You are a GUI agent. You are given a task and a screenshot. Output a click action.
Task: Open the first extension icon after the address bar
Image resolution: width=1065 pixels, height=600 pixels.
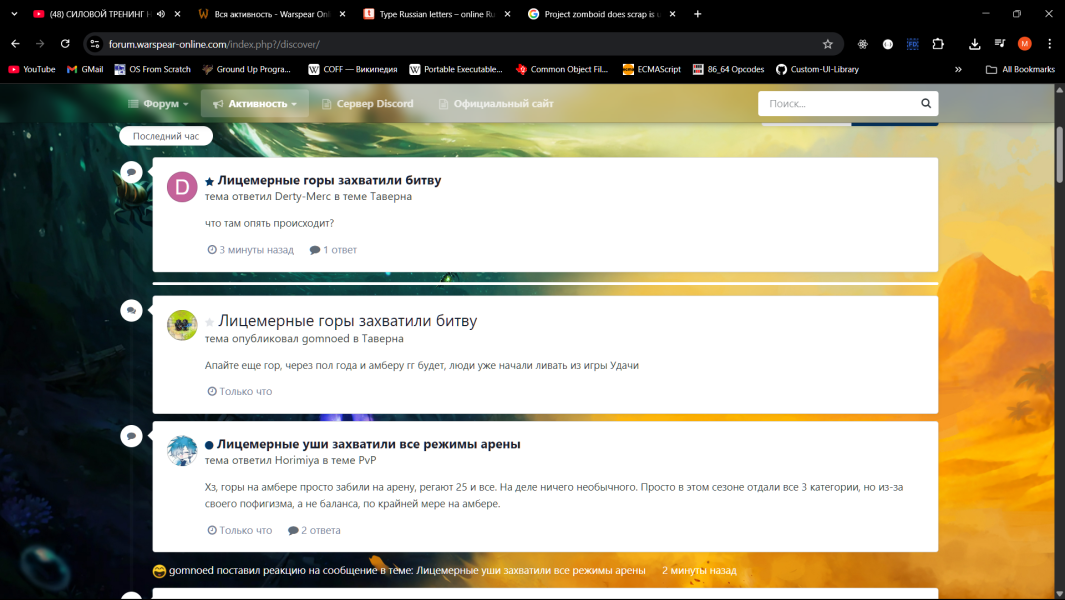pos(863,44)
